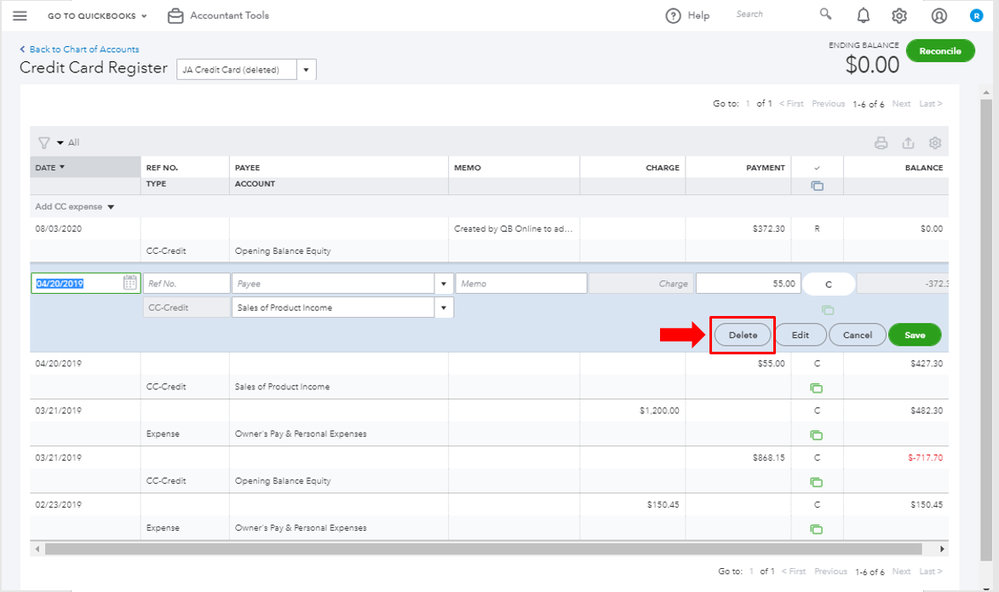Click the horizontal scrollbar
The width and height of the screenshot is (999, 592).
coord(480,549)
